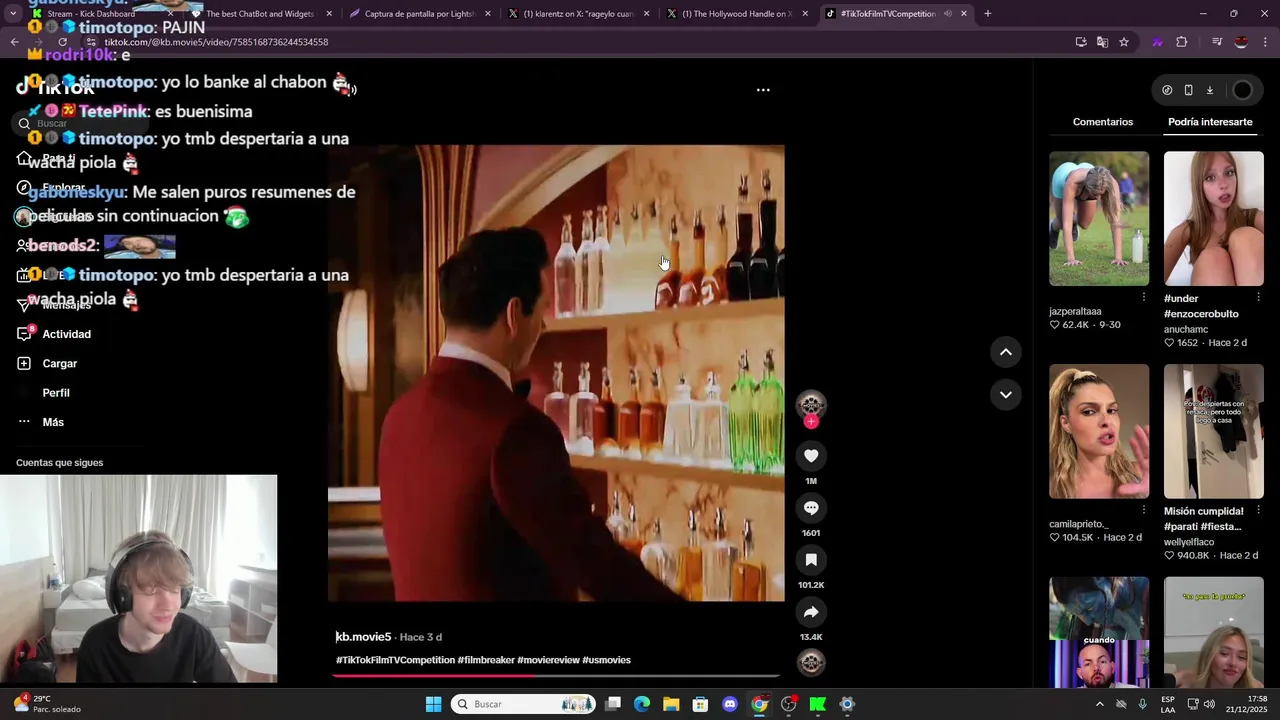Open a new browser tab
Viewport: 1280px width, 720px height.
(x=987, y=14)
